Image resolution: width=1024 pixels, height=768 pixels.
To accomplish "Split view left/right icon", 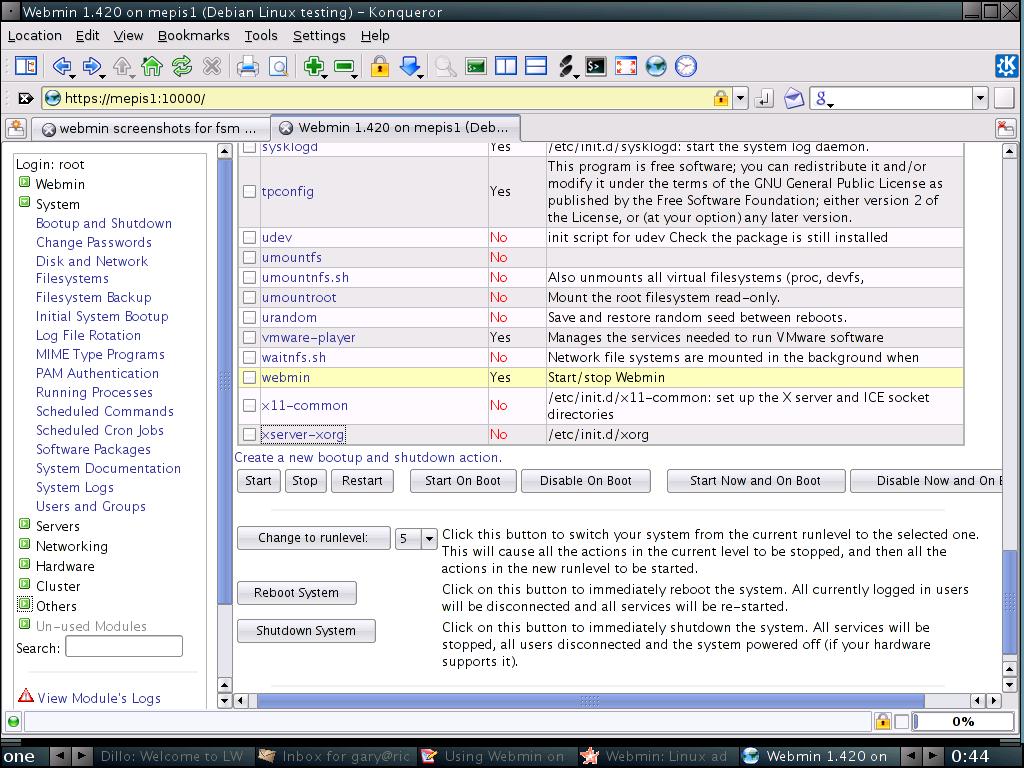I will click(505, 66).
